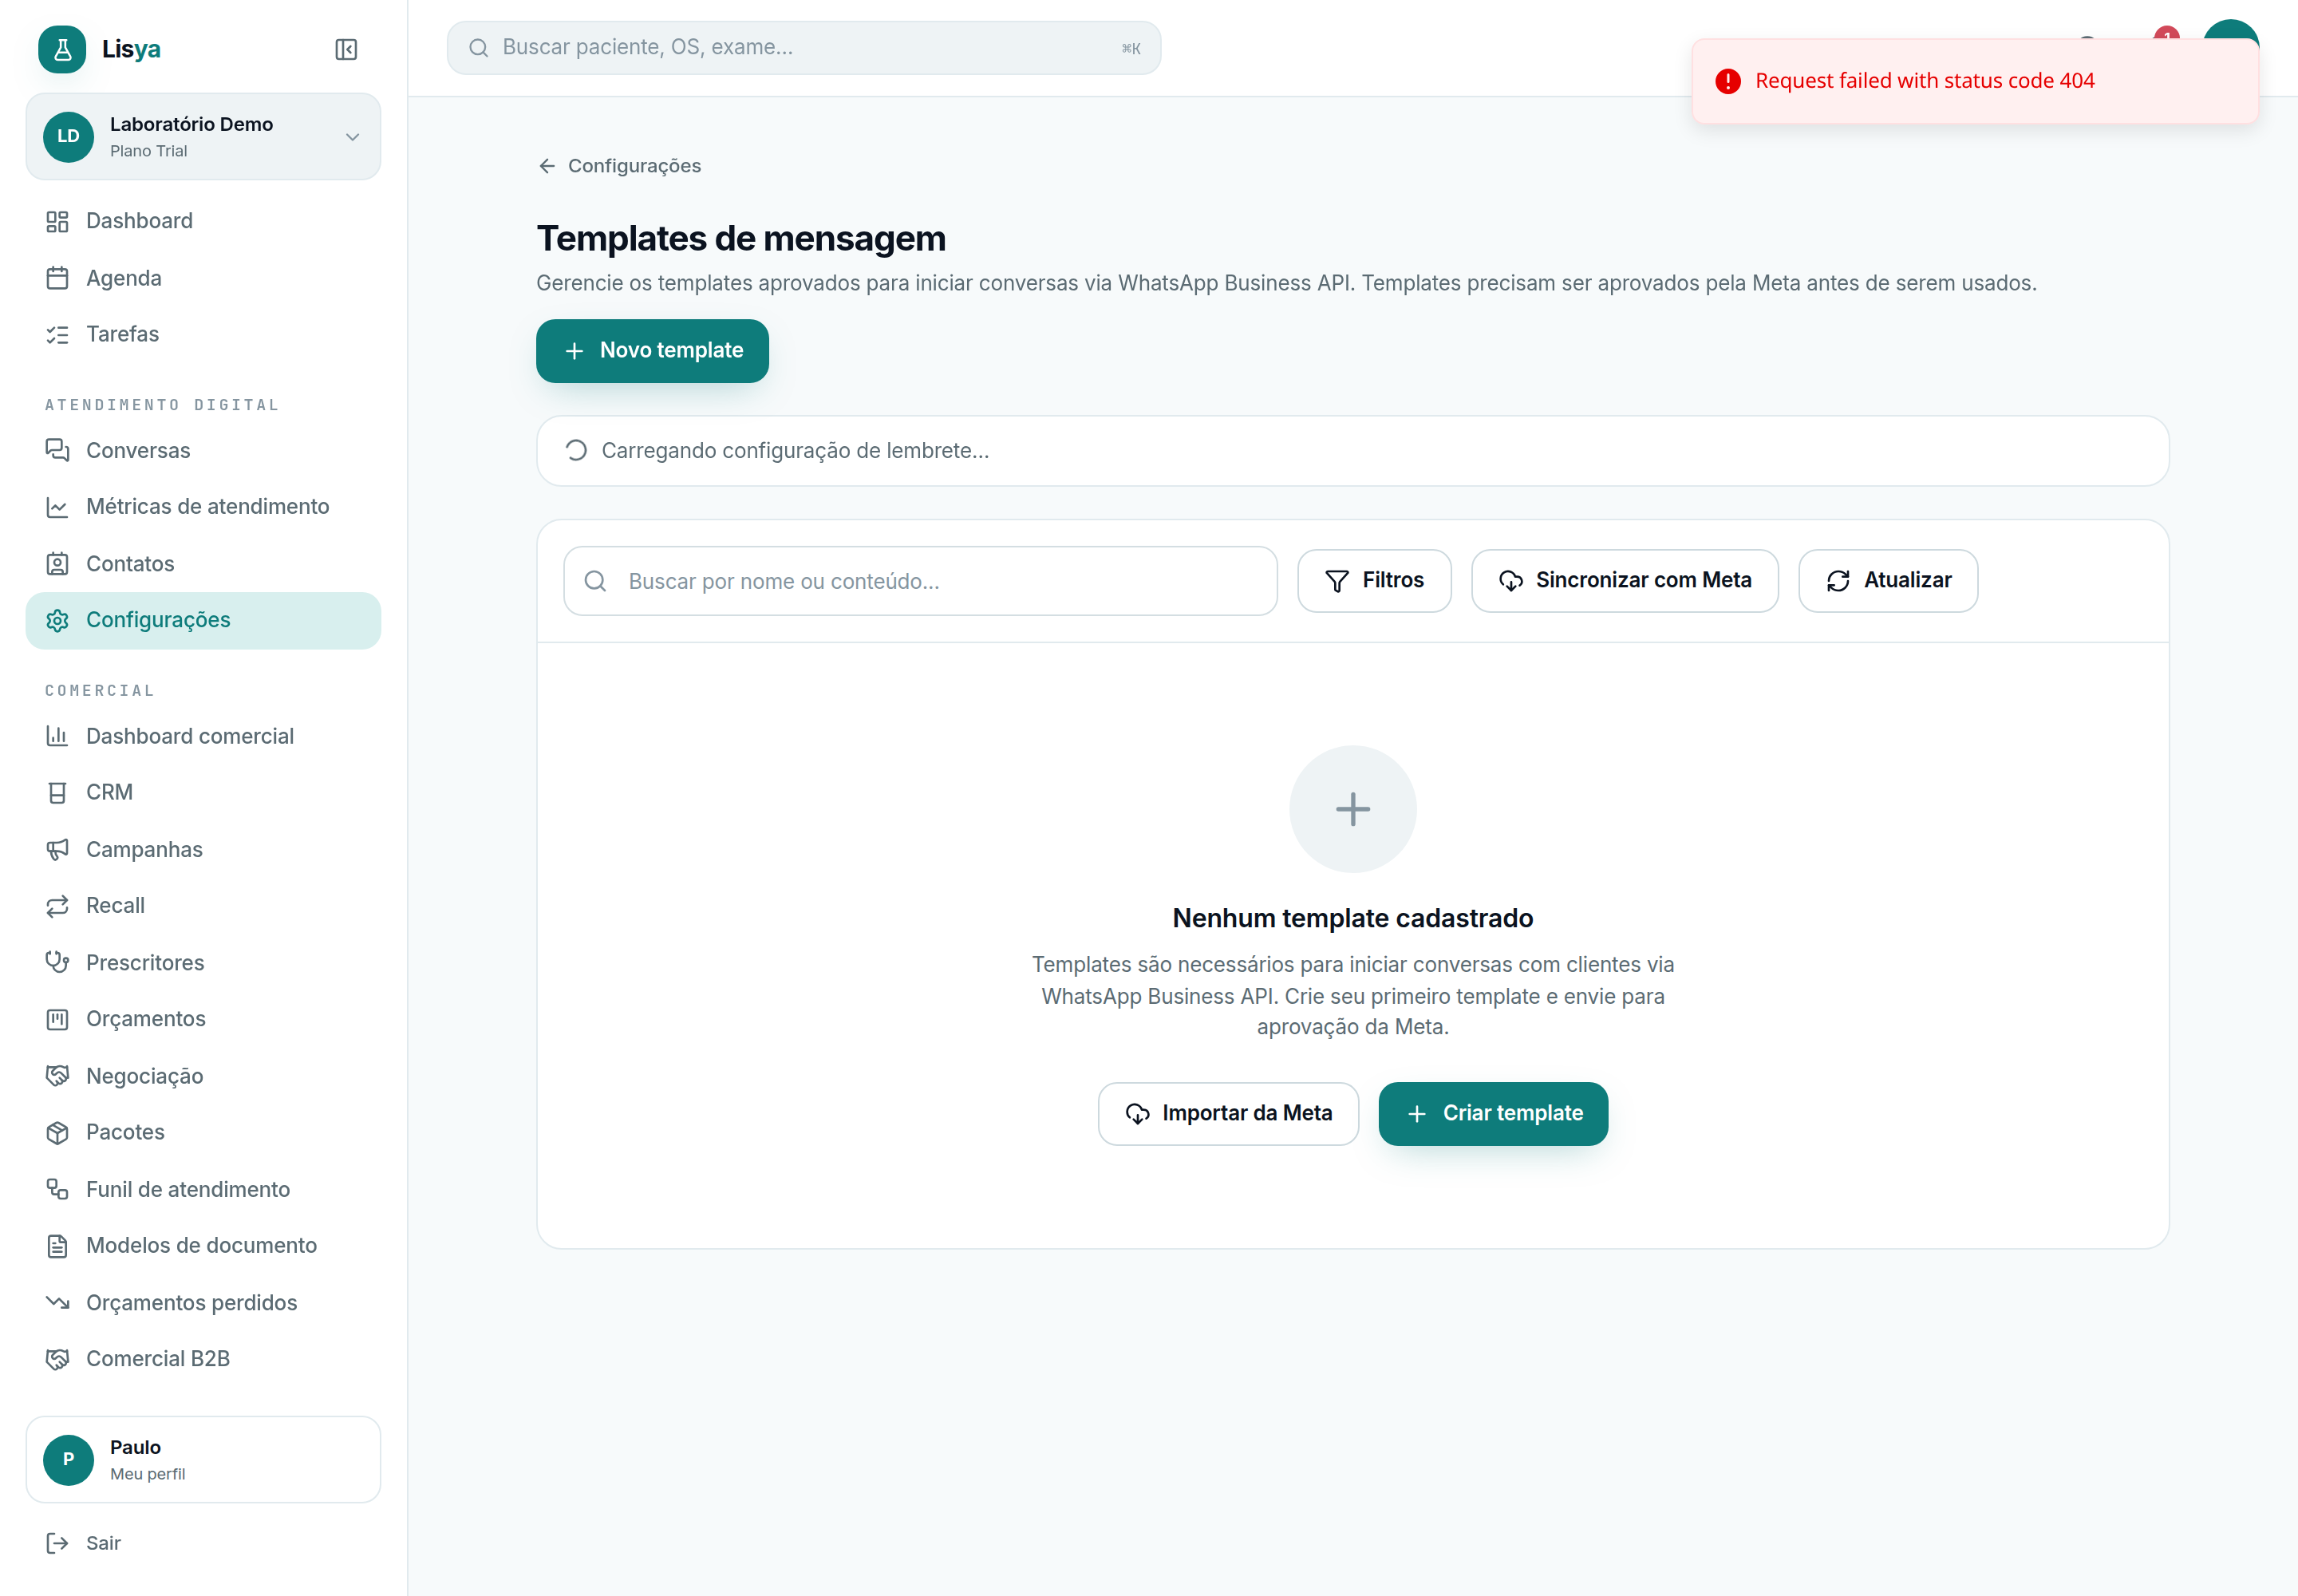Click the Comercial B2B handshake icon
This screenshot has height=1596, width=2298.
(x=57, y=1359)
